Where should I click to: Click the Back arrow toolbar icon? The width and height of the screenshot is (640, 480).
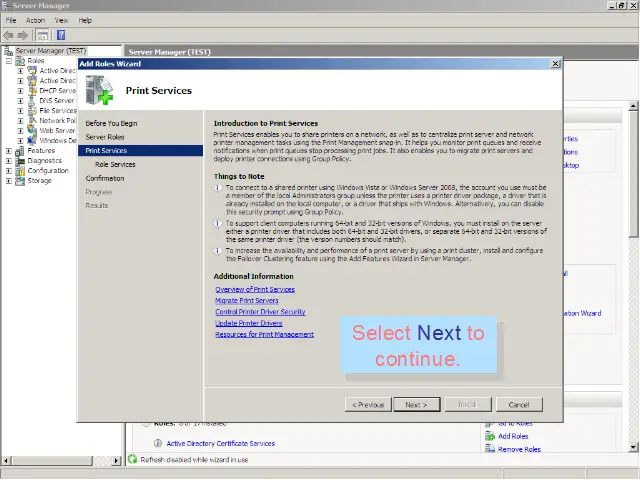point(8,36)
